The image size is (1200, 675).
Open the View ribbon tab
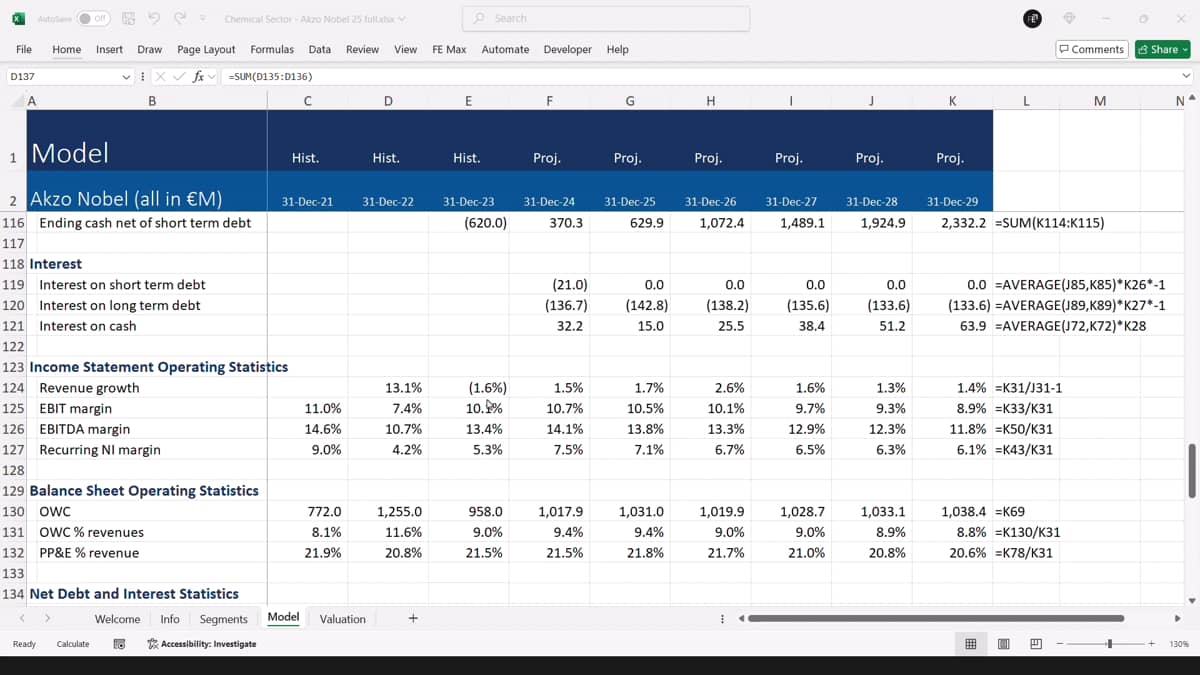(x=405, y=49)
